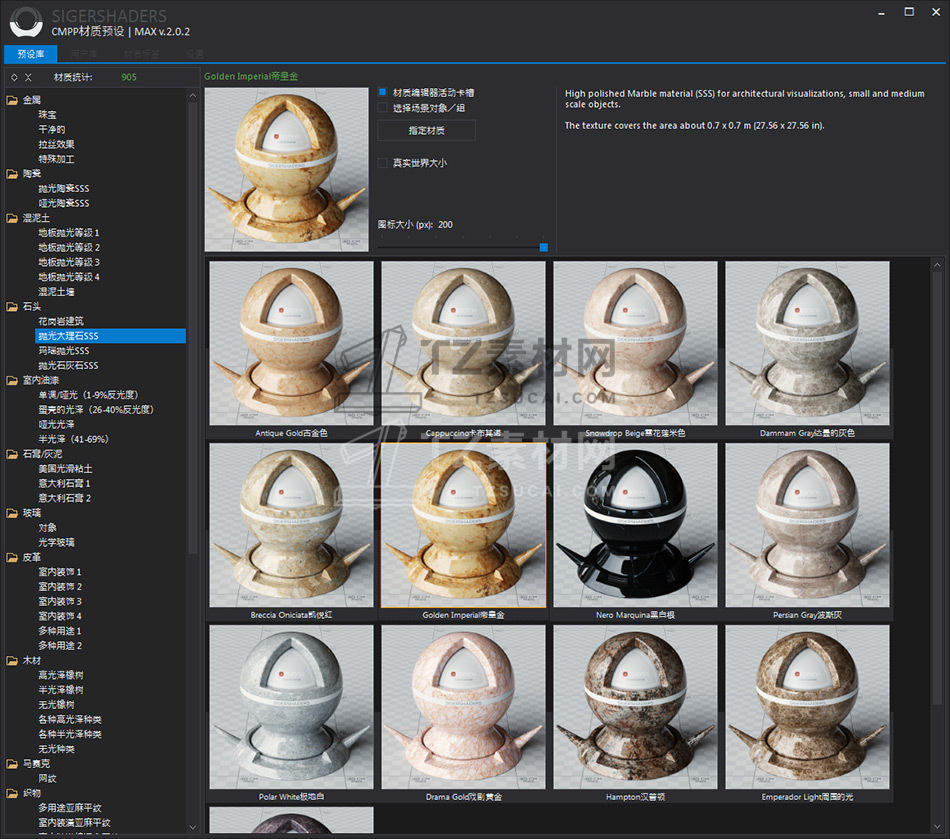Open the 玛瑙抛光SSS category
This screenshot has width=950, height=839.
click(64, 351)
